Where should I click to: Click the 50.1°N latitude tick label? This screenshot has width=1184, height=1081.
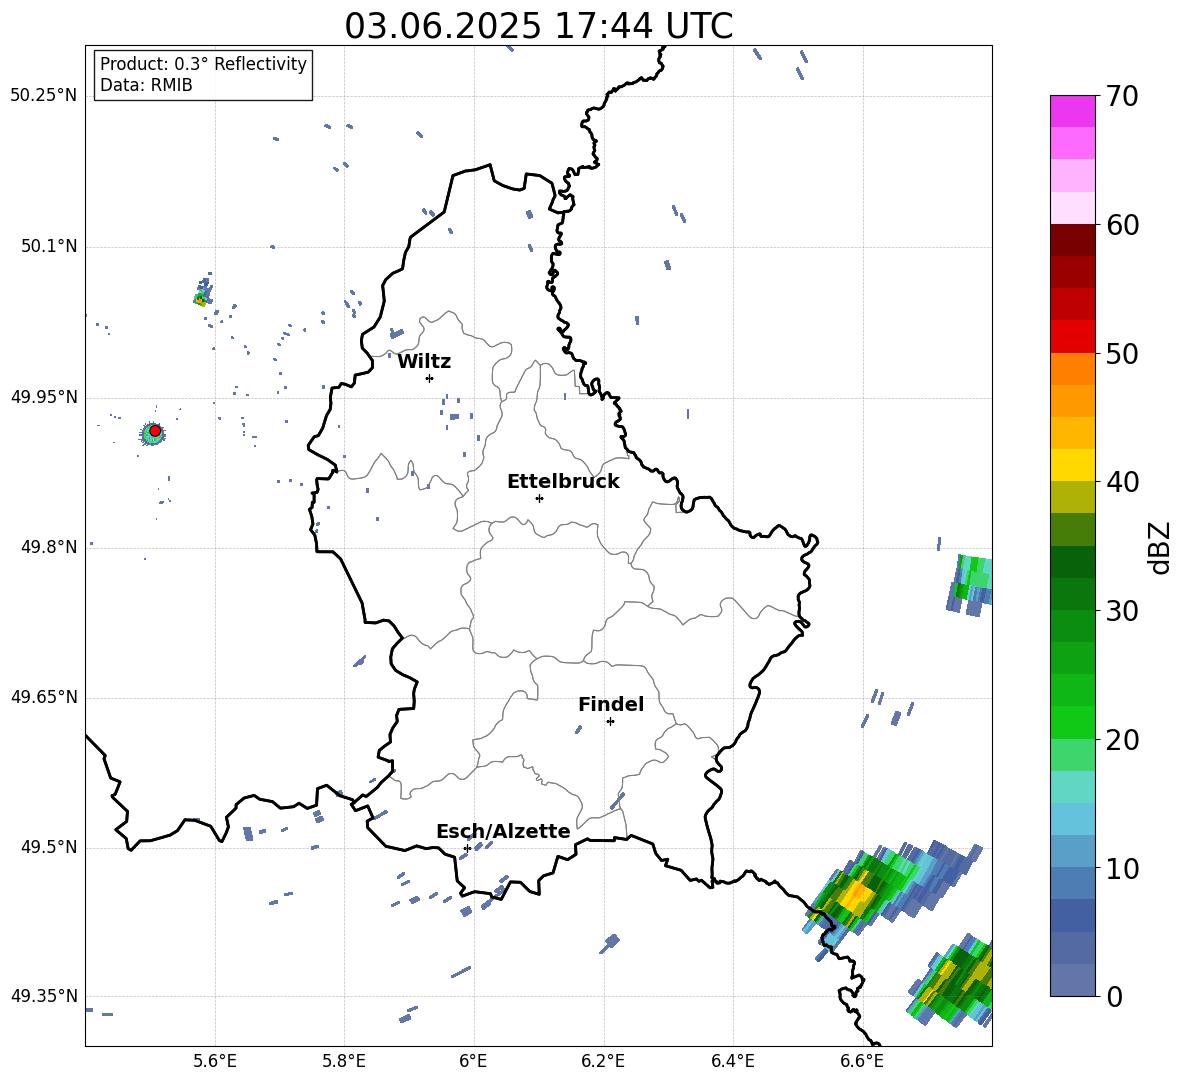tap(49, 247)
